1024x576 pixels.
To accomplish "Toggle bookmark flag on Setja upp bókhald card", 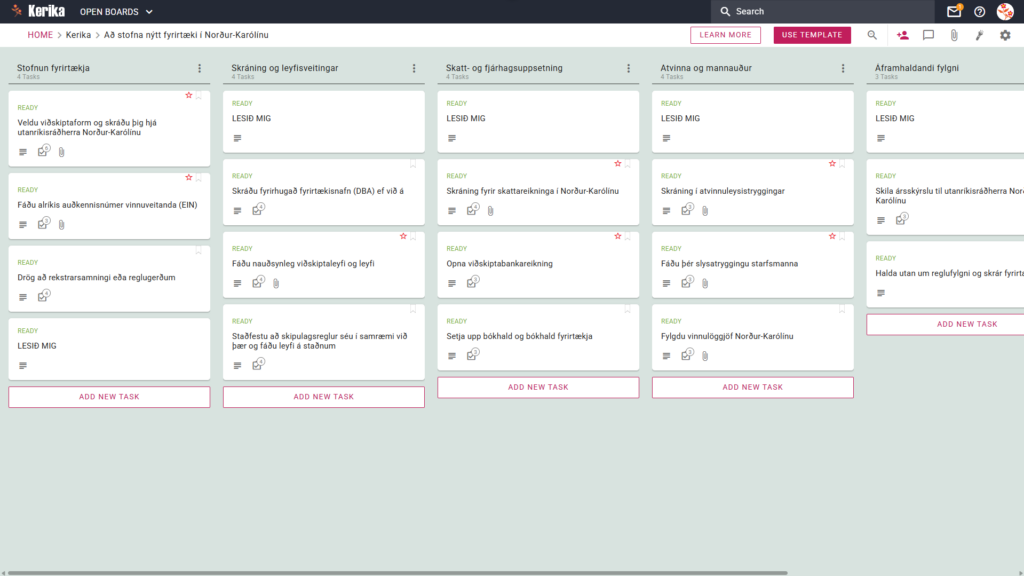I will (x=628, y=309).
